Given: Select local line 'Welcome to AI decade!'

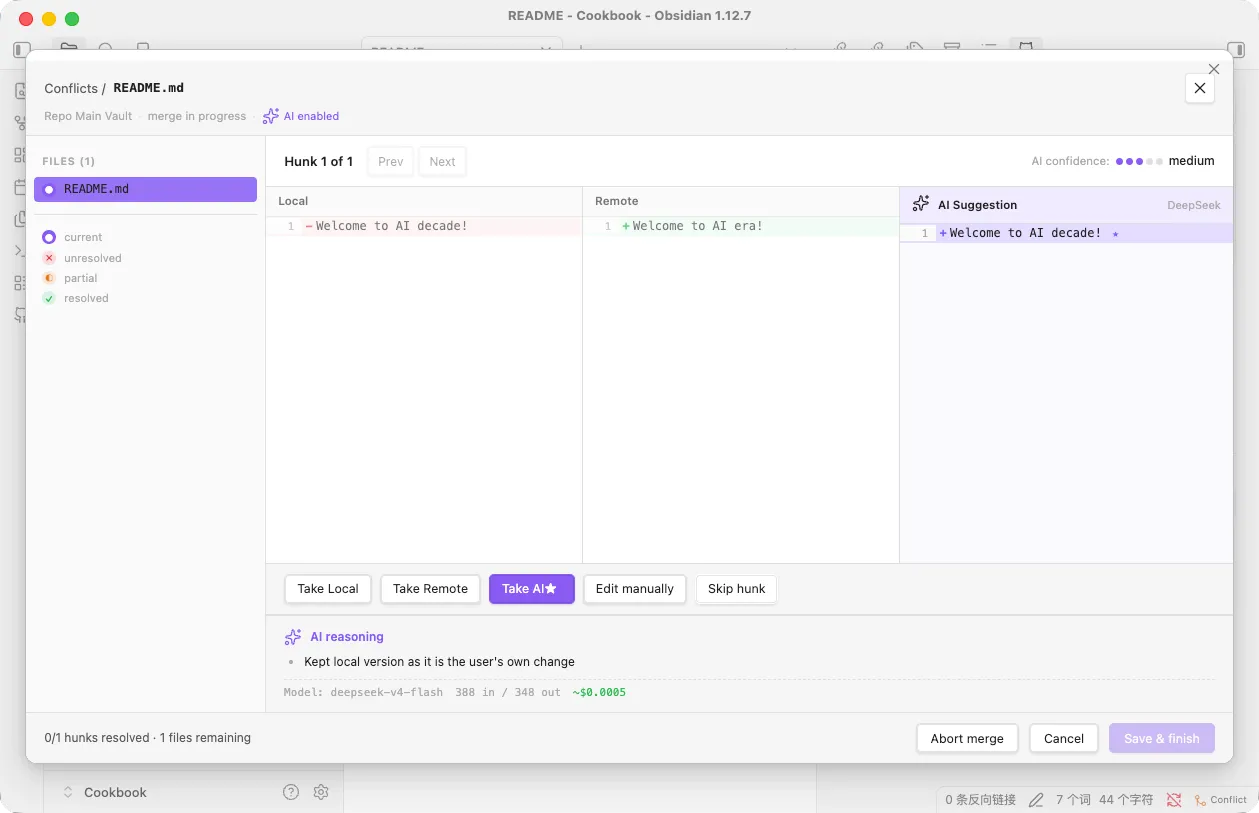Looking at the screenshot, I should [x=424, y=226].
